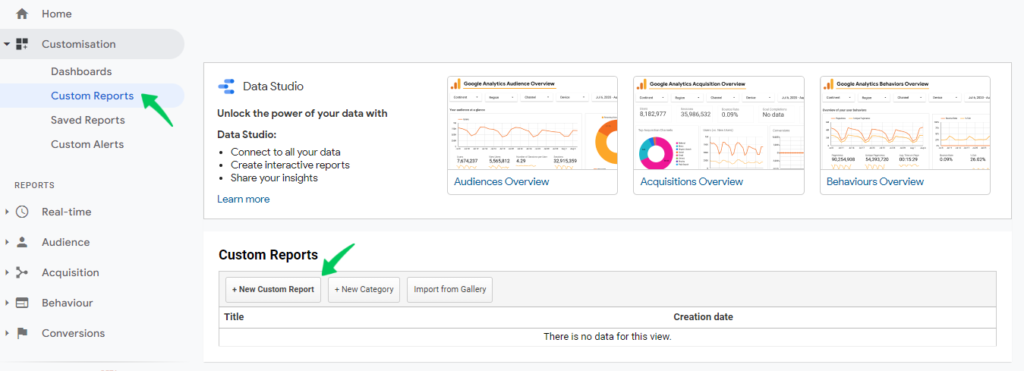Click the Behaviour window icon
Viewport: 1024px width, 371px height.
click(x=22, y=302)
